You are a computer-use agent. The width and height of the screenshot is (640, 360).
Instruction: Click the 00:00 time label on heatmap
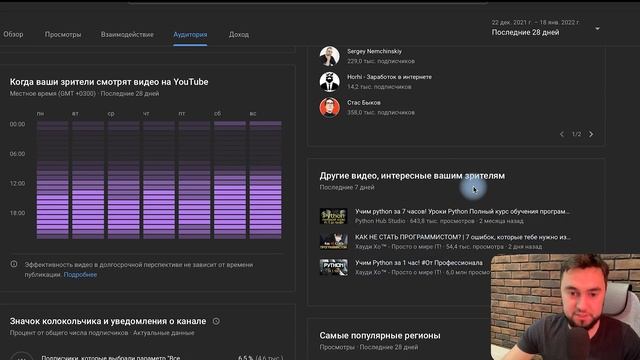[x=17, y=124]
